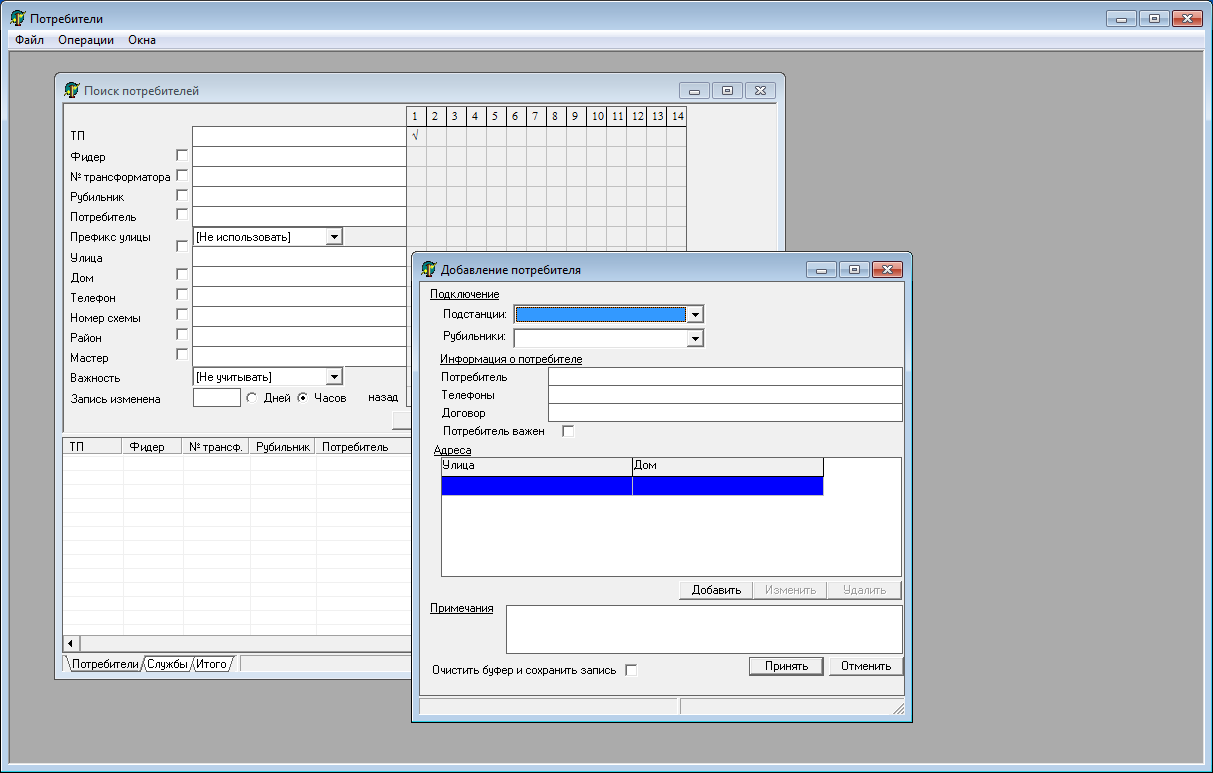
Task: Open the Операции menu
Action: (86, 40)
